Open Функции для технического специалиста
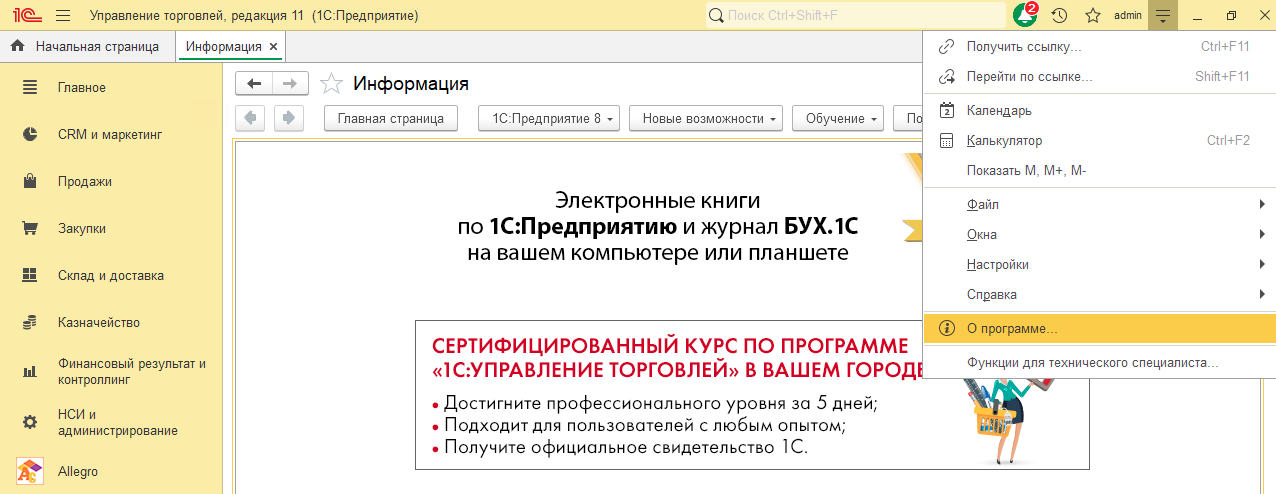This screenshot has width=1276, height=494. (1099, 362)
